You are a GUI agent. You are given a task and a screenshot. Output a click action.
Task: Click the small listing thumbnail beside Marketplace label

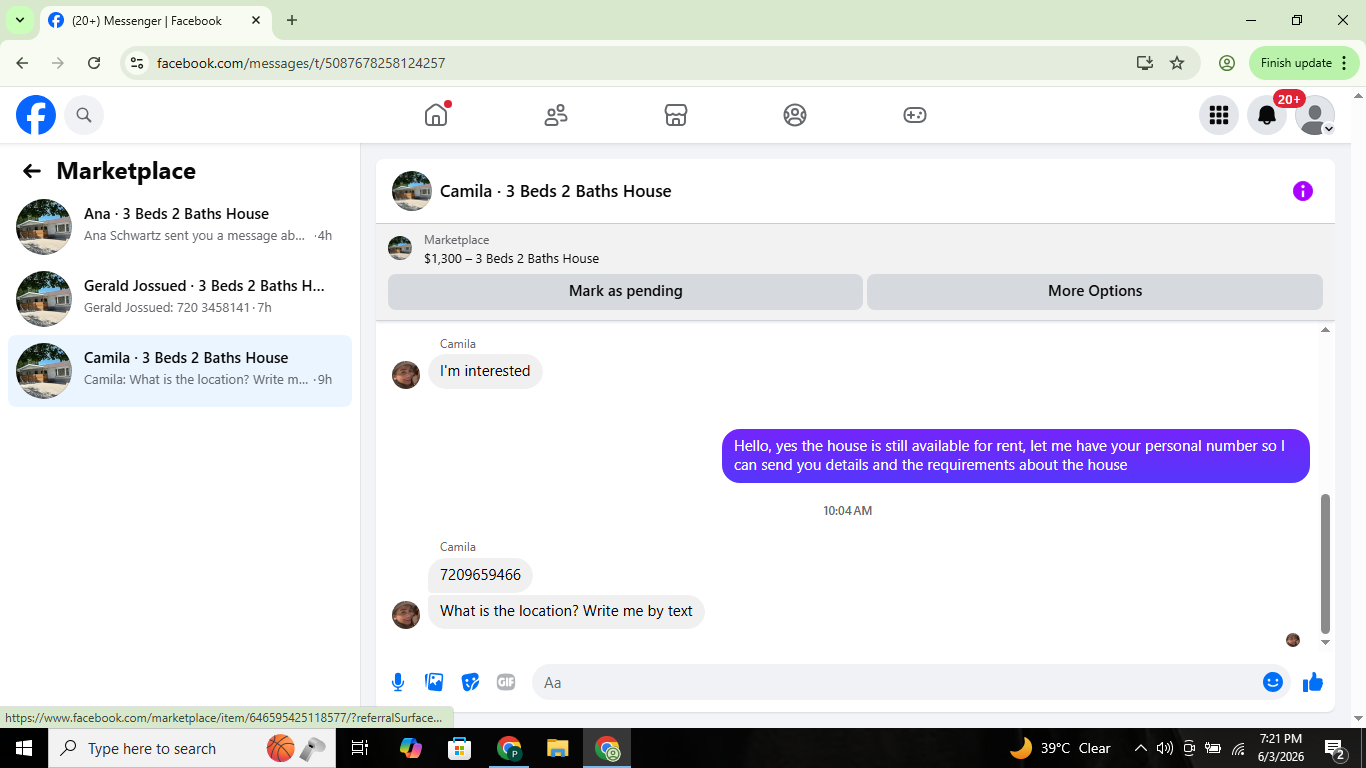click(x=400, y=248)
